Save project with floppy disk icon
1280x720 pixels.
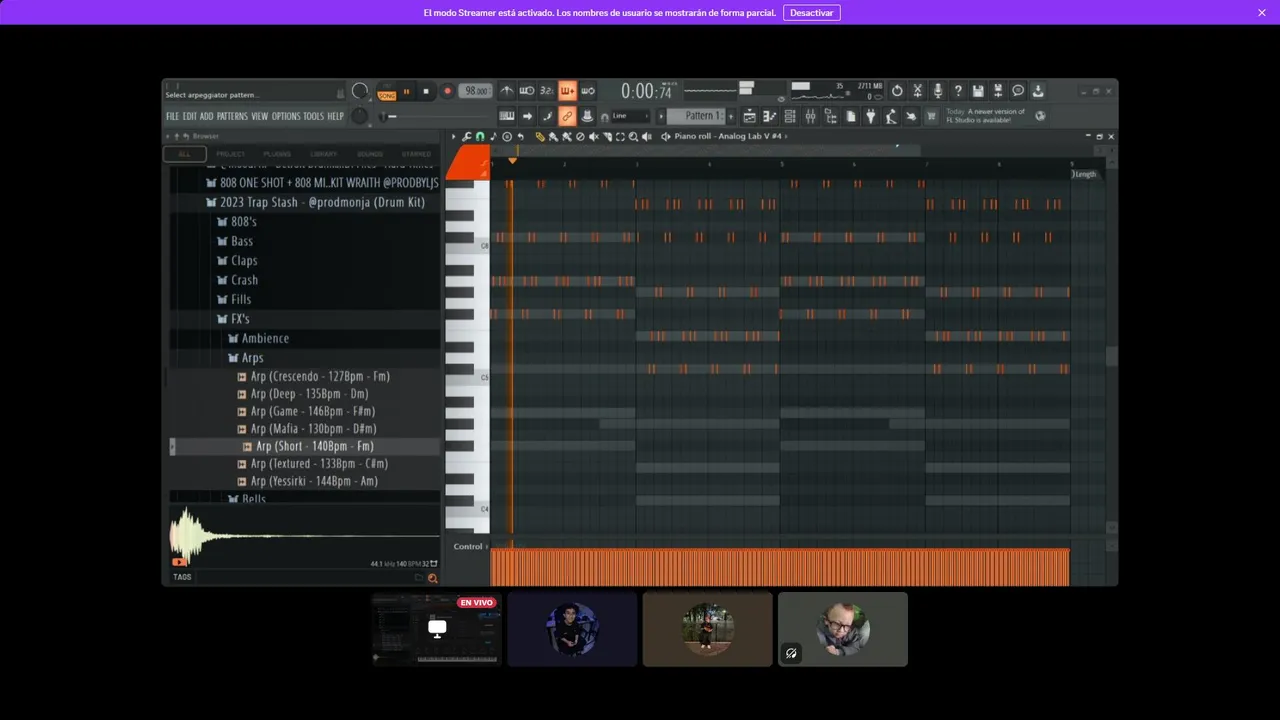[x=978, y=91]
